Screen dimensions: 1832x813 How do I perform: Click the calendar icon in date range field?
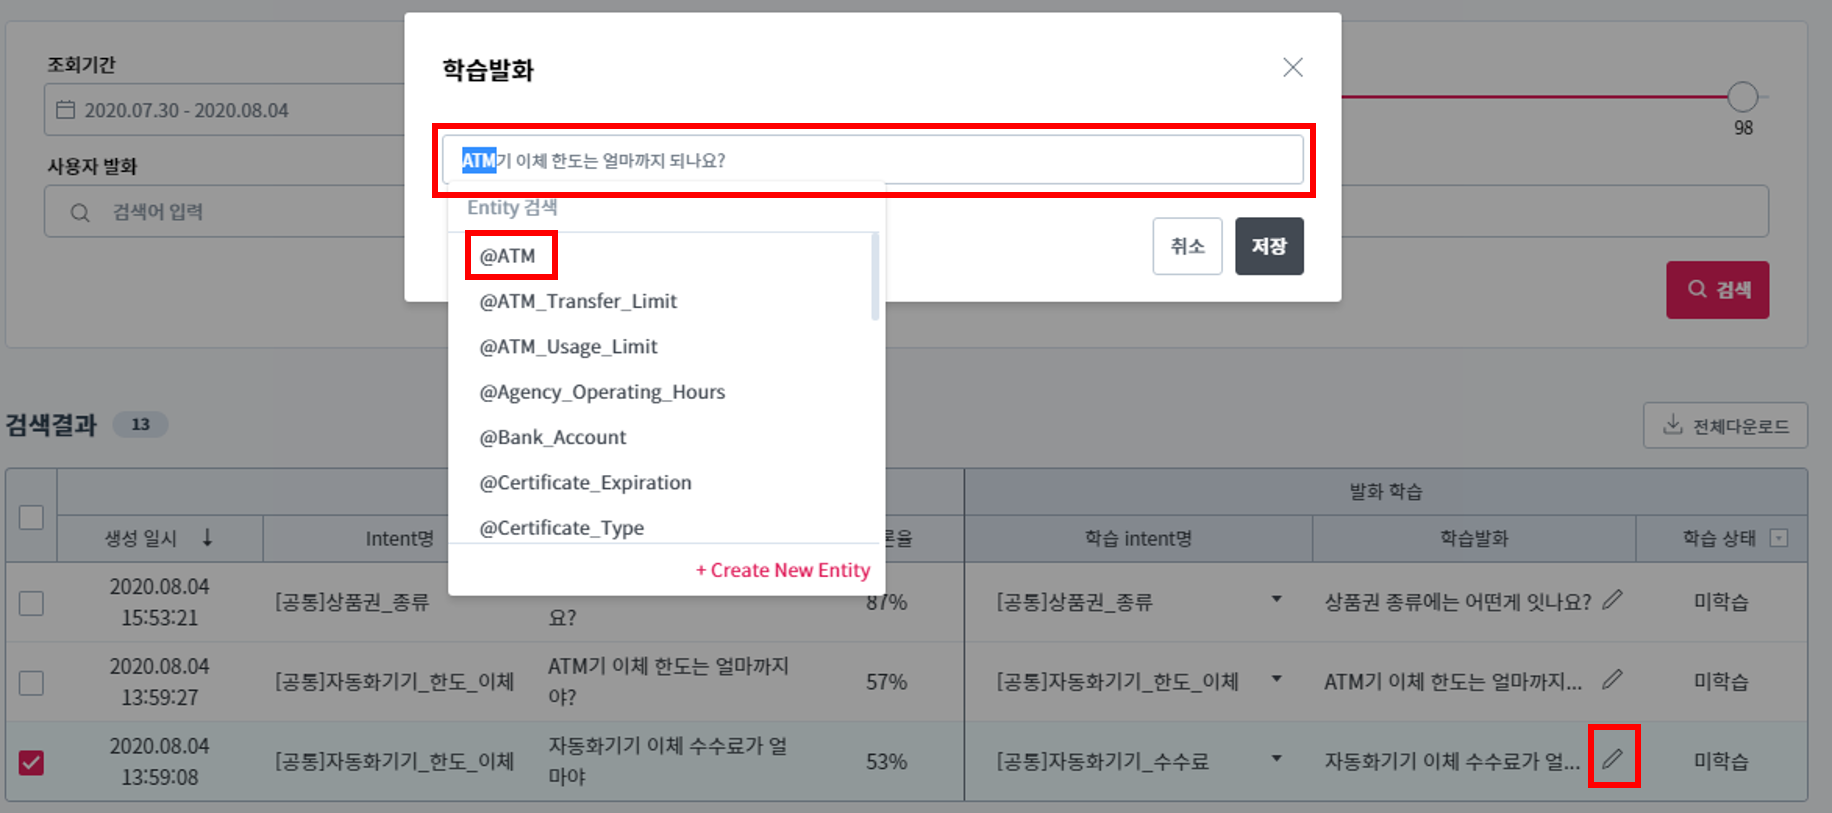66,110
